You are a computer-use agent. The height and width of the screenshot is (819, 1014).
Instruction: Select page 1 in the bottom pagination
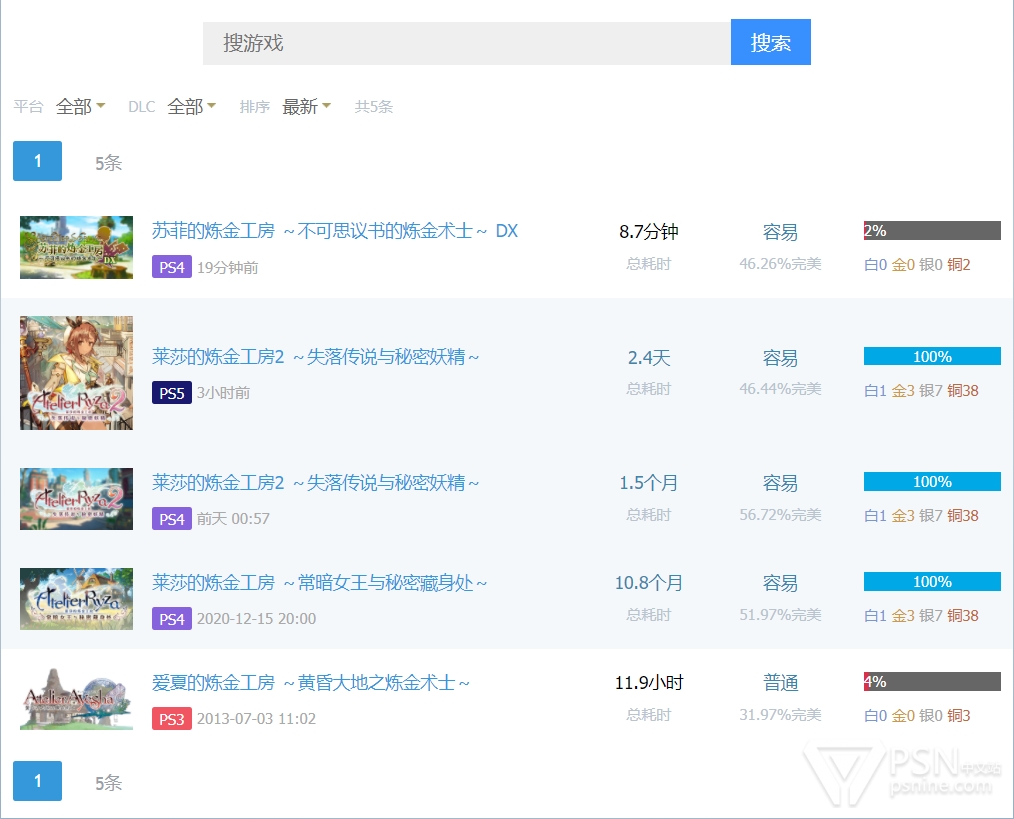tap(38, 781)
